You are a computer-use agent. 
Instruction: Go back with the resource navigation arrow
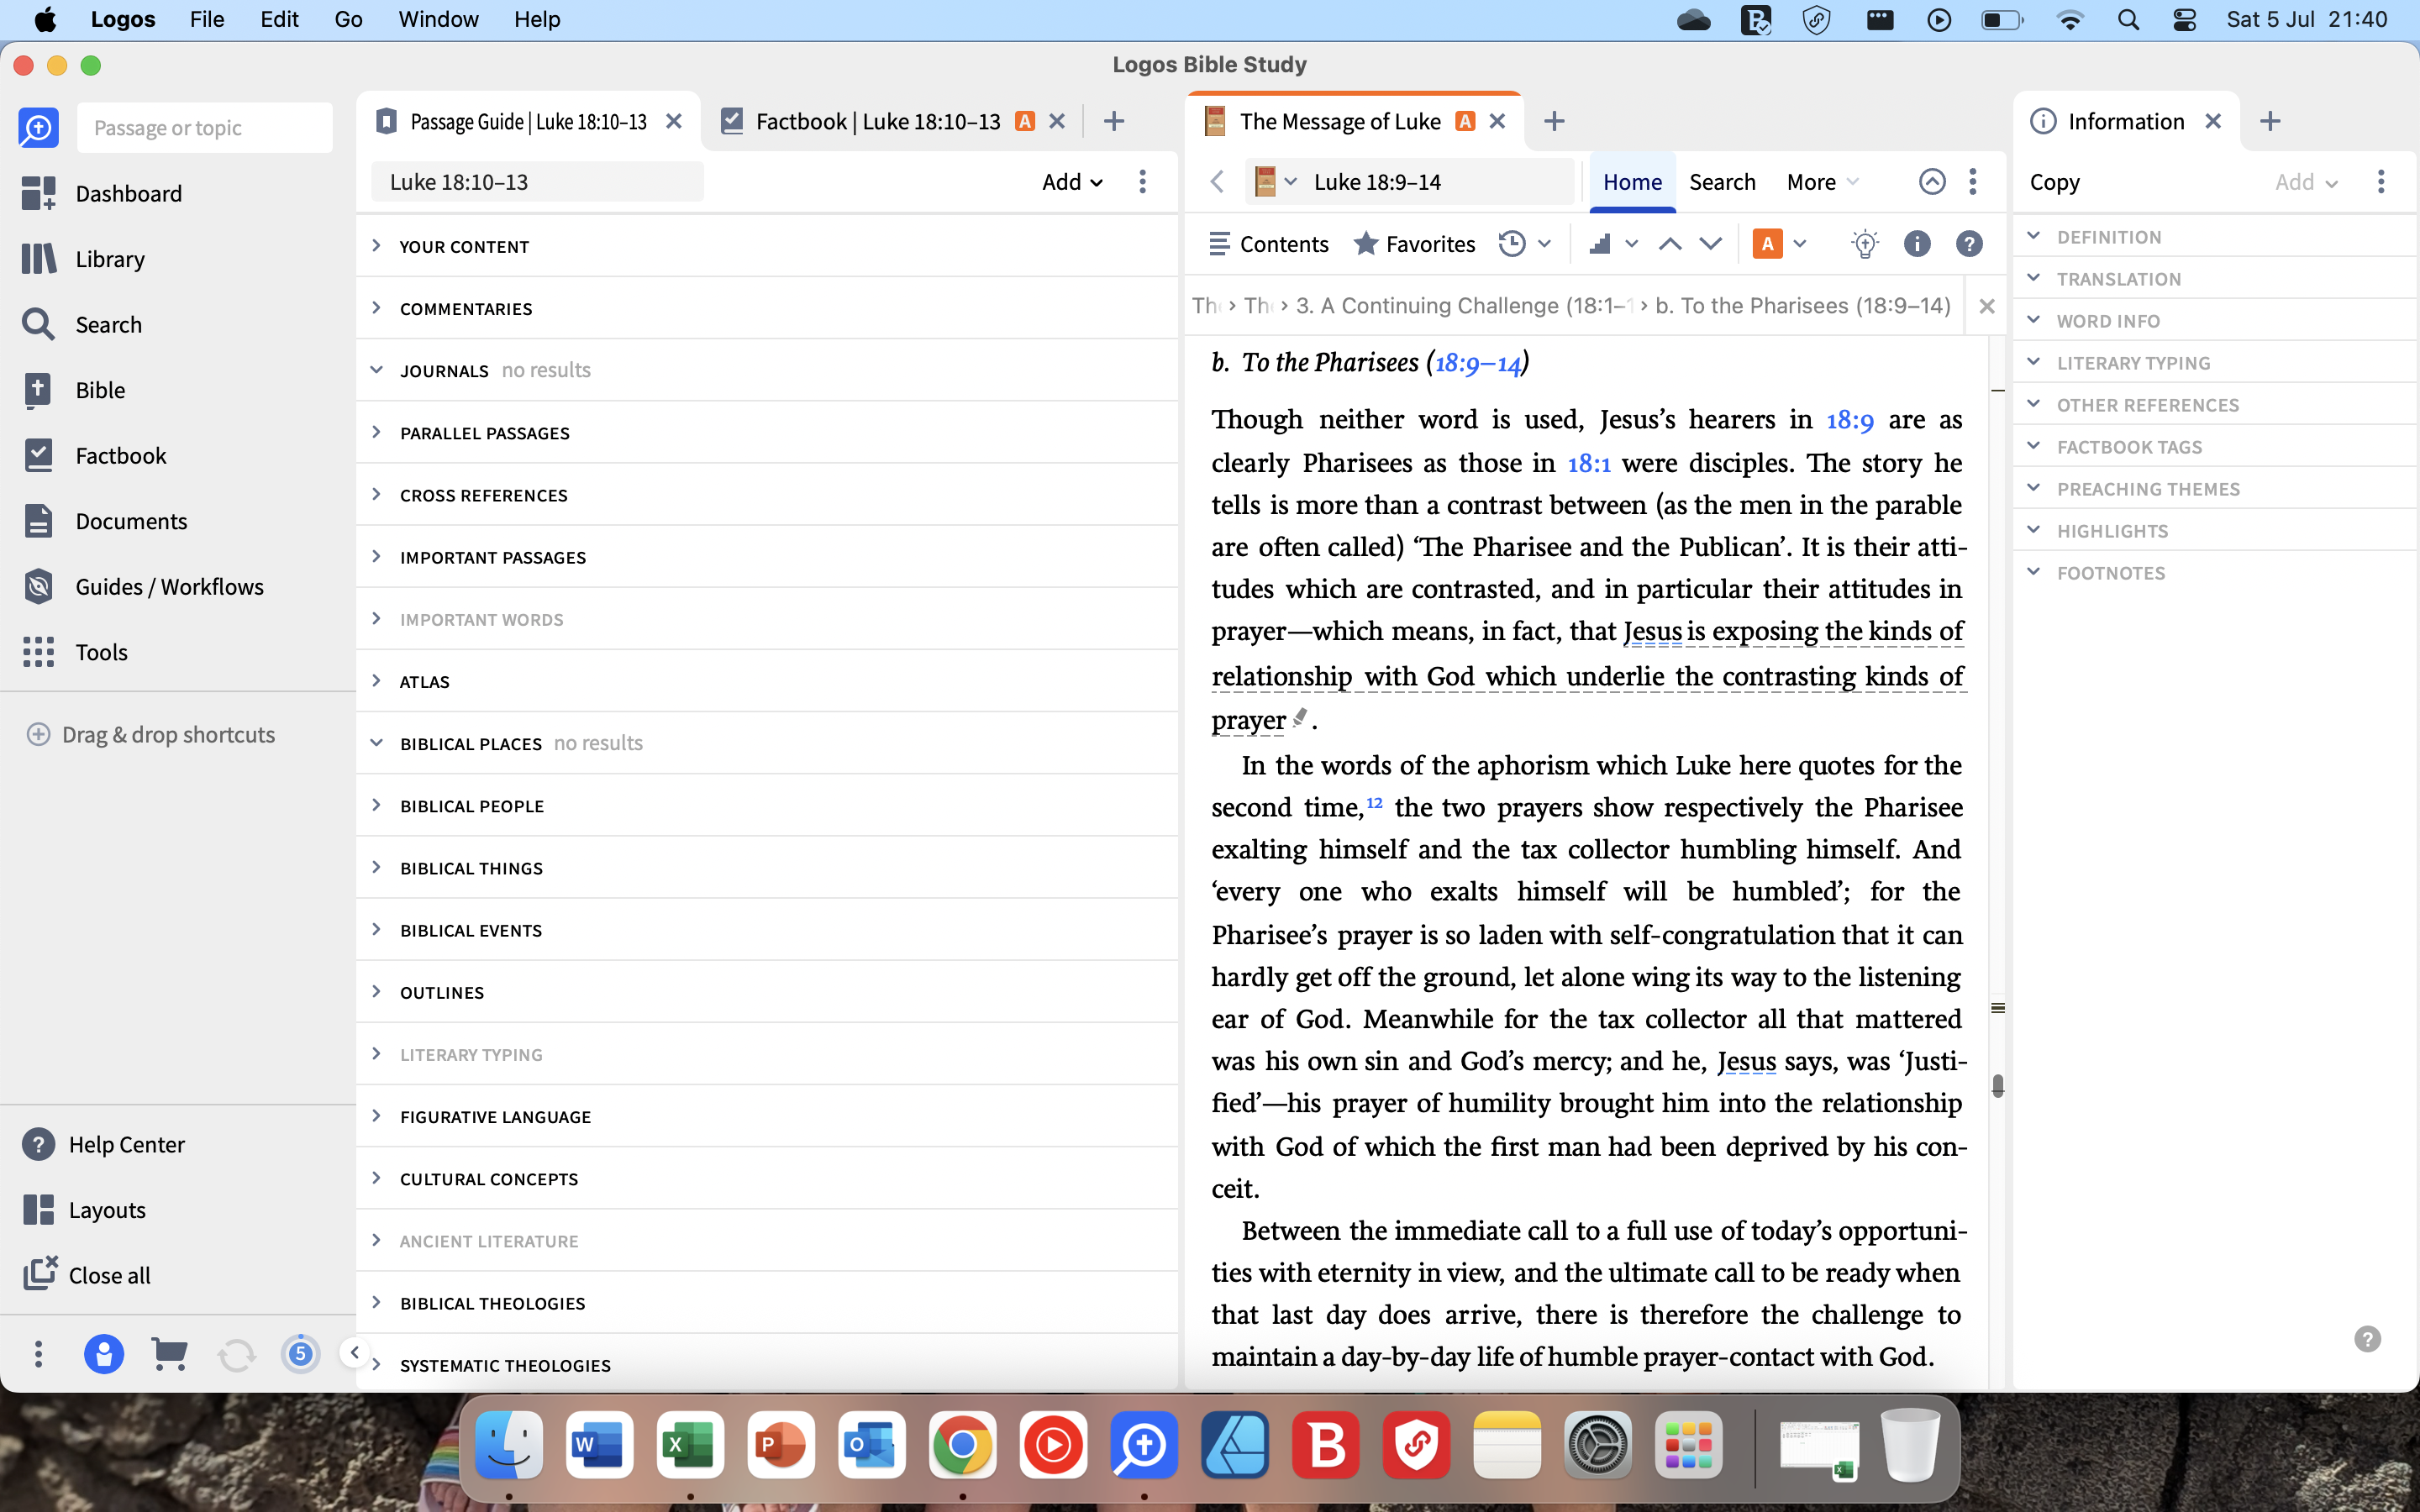[1217, 181]
